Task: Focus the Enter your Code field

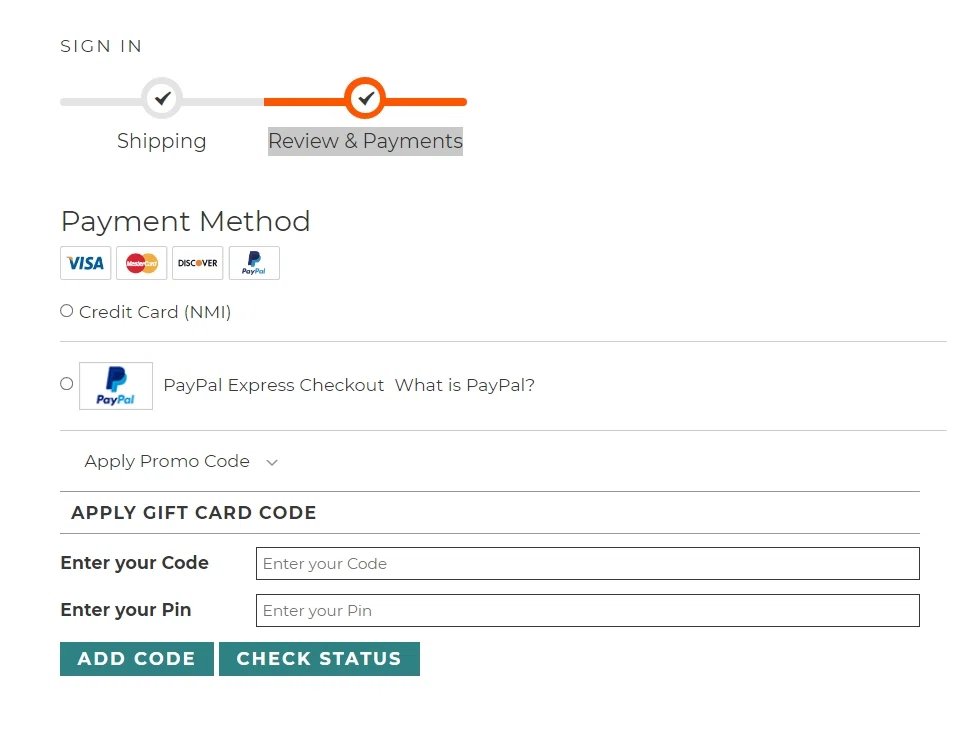Action: 587,564
